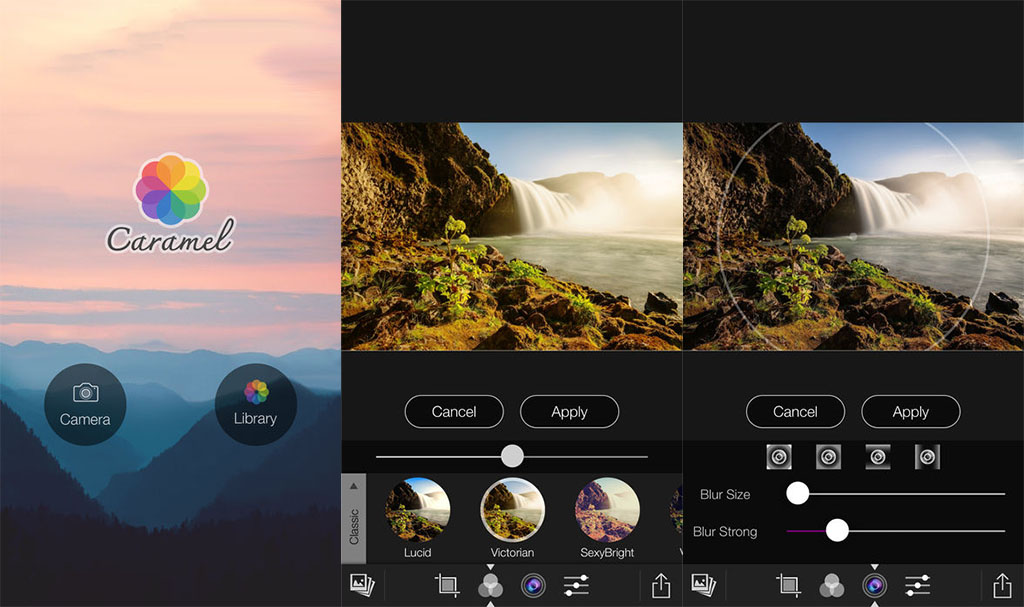The image size is (1024, 607).
Task: Cancel the blur effect edit
Action: (795, 412)
